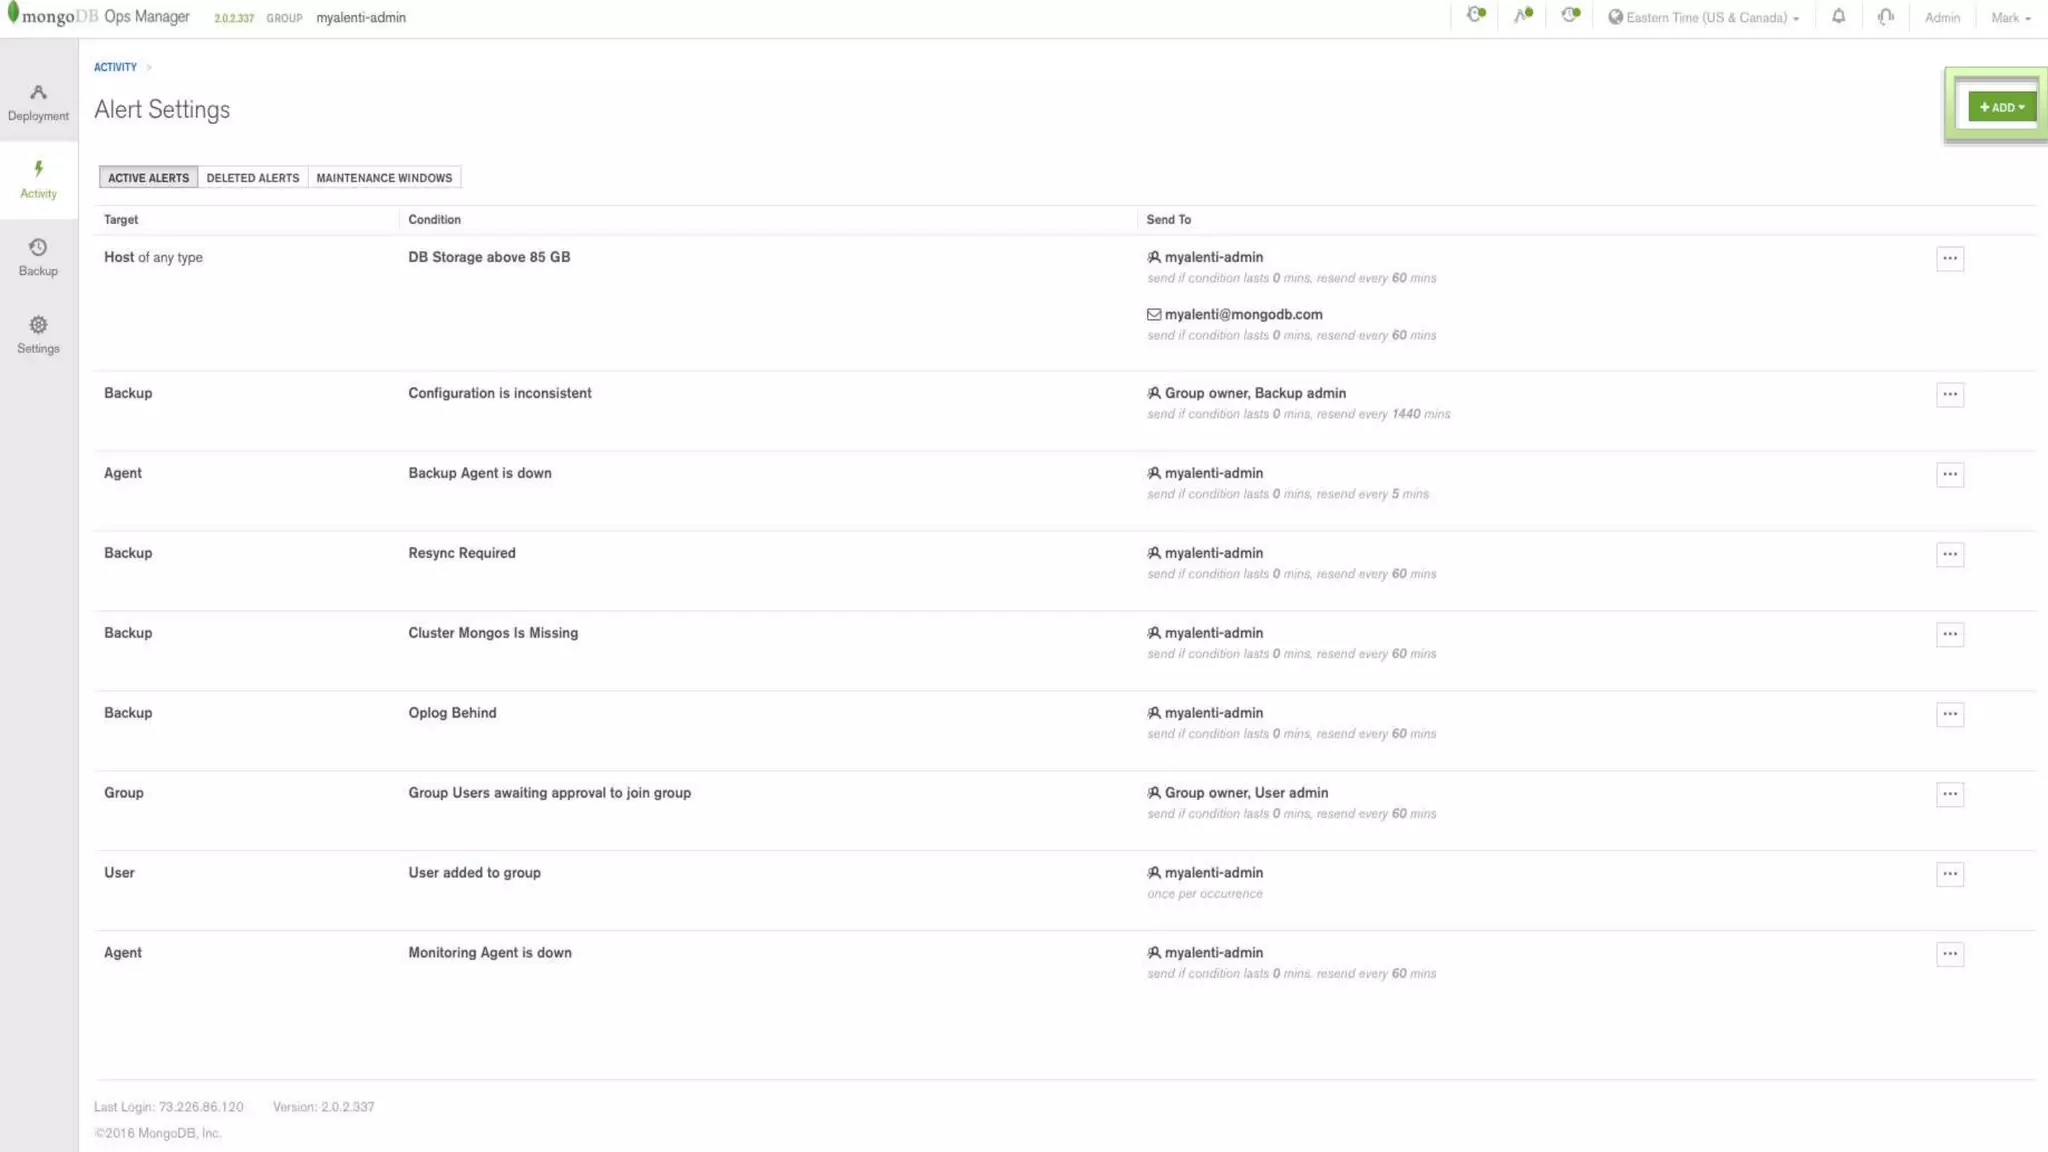Open Settings from the left sidebar
Image resolution: width=2048 pixels, height=1152 pixels.
[38, 335]
